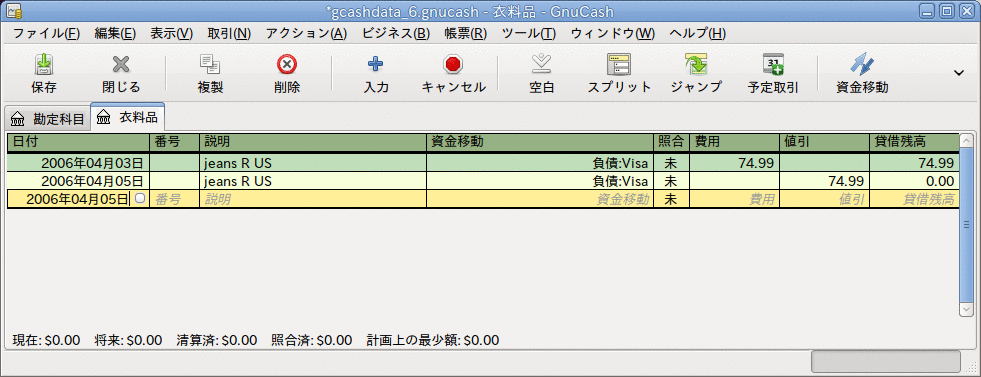This screenshot has height=377, width=981.
Task: Open the 編集(E) menu
Action: (x=115, y=34)
